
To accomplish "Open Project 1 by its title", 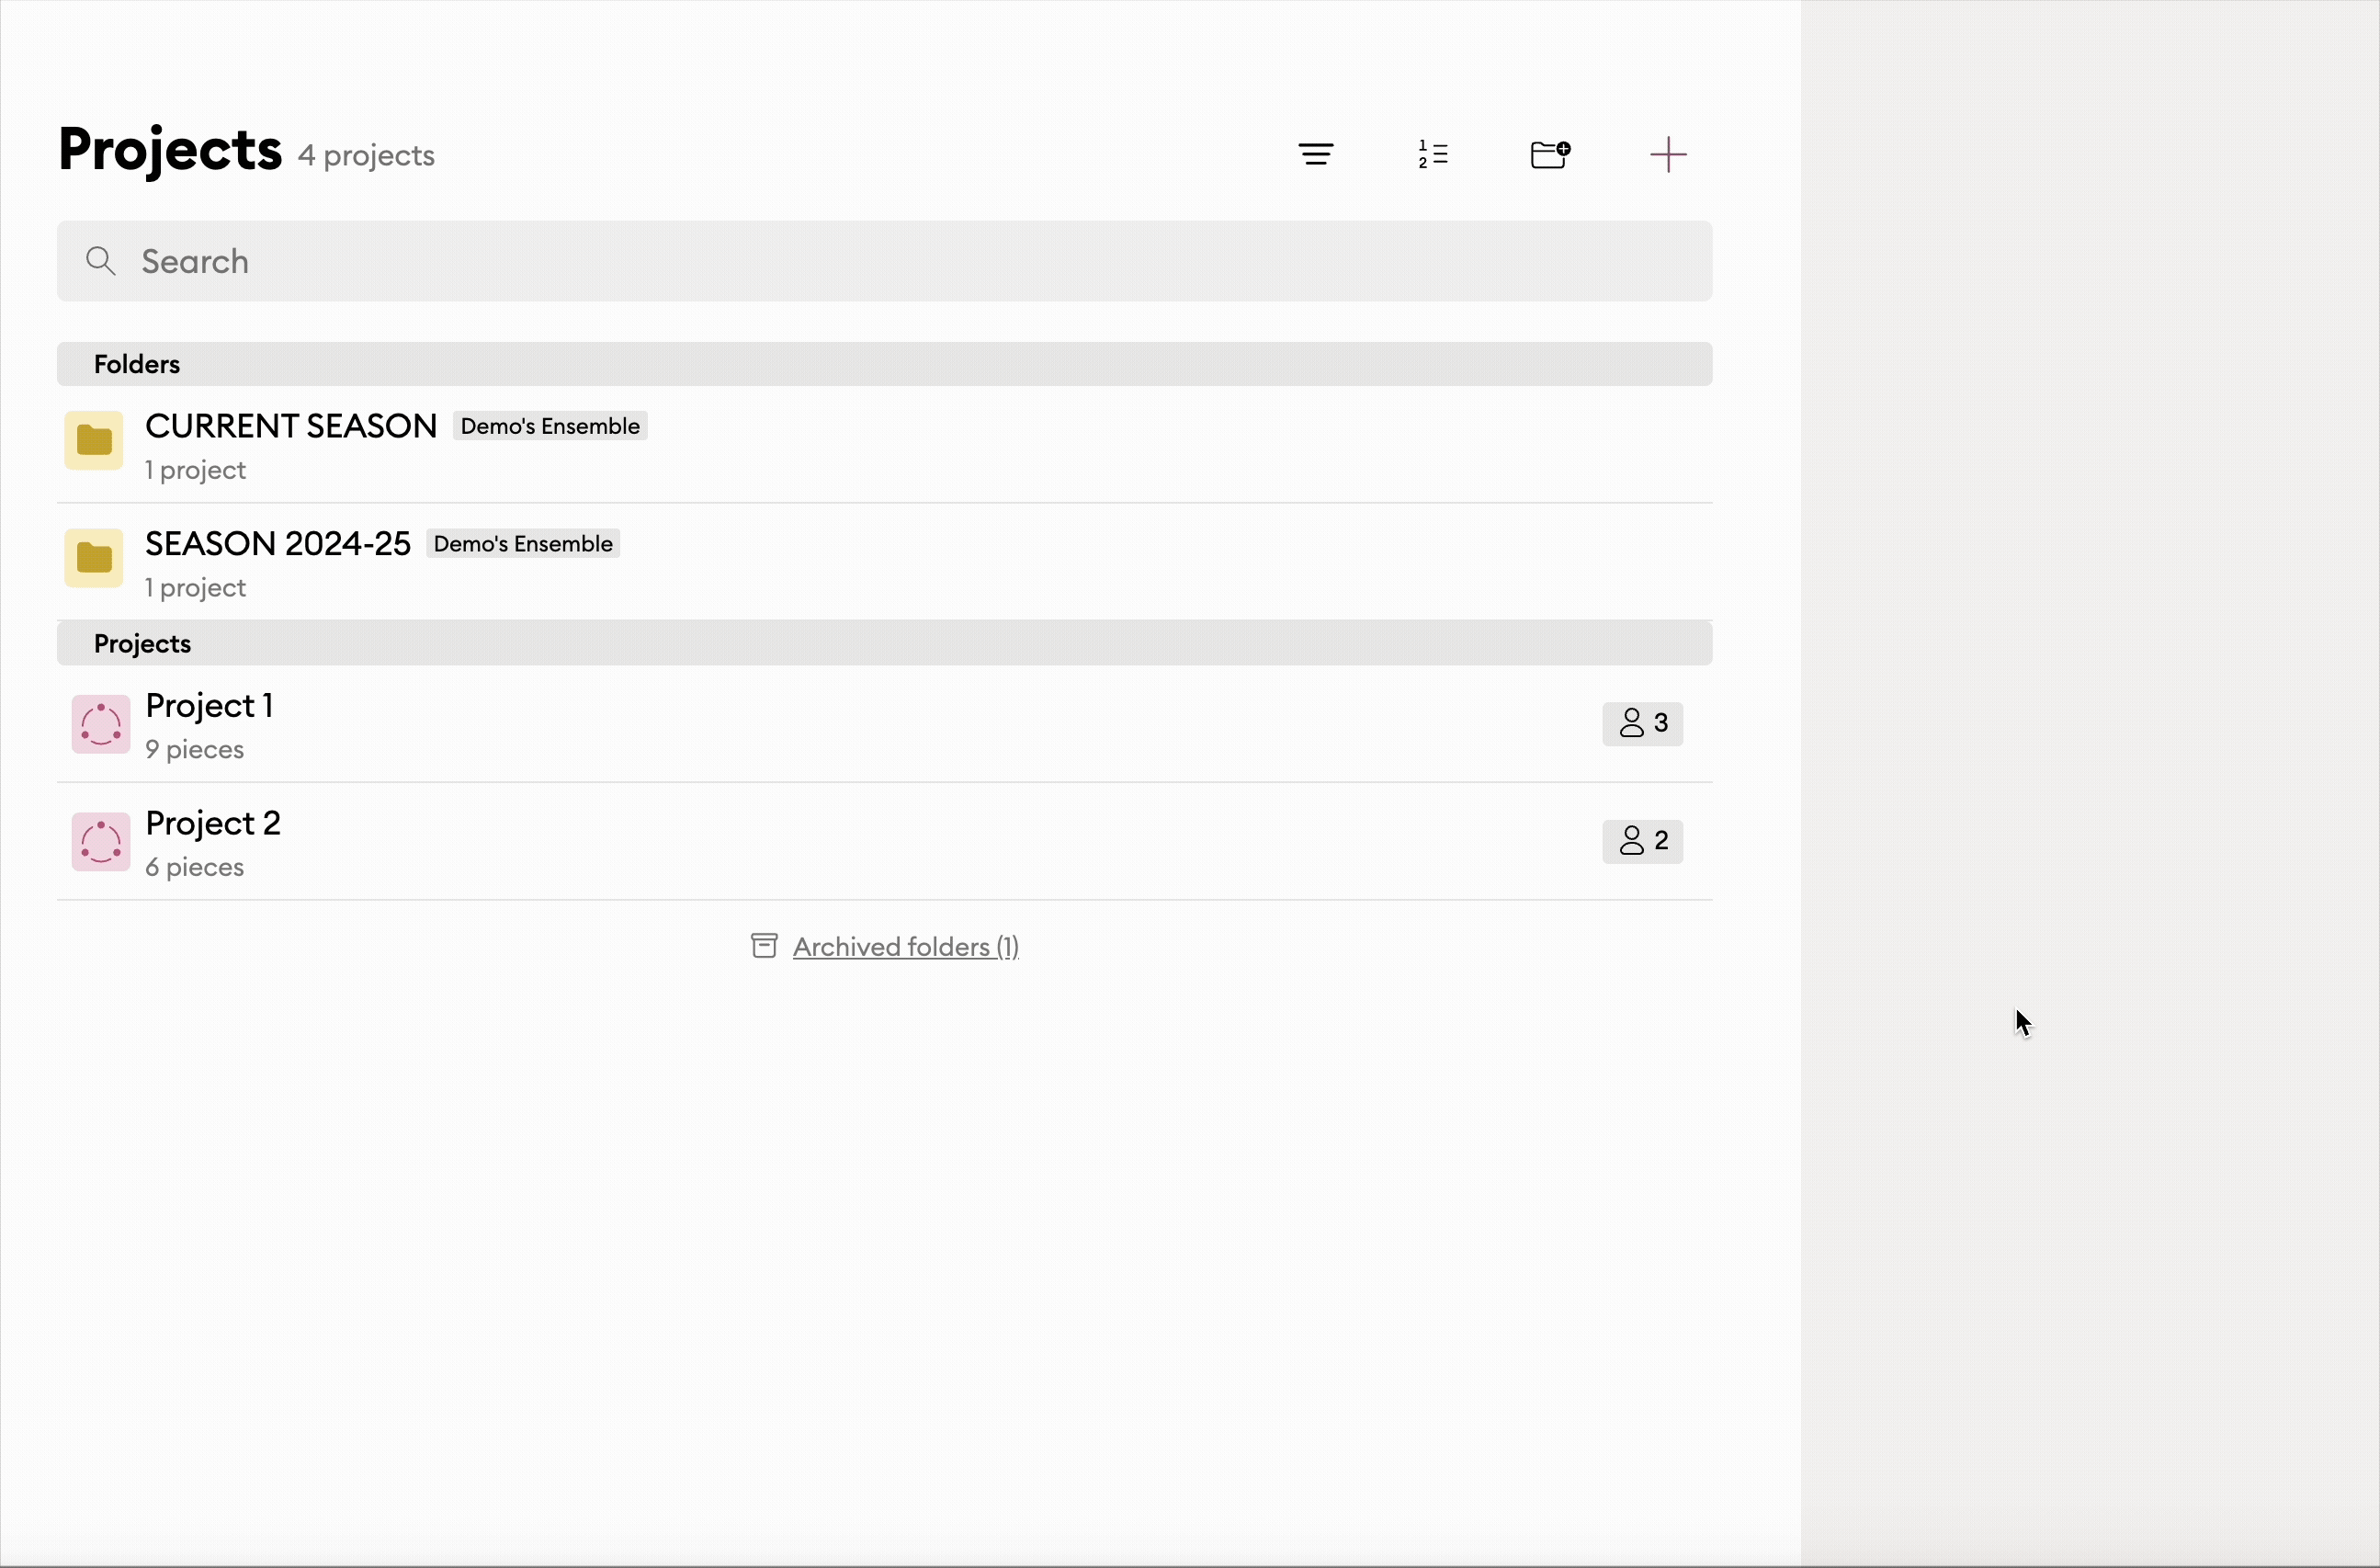I will (210, 707).
